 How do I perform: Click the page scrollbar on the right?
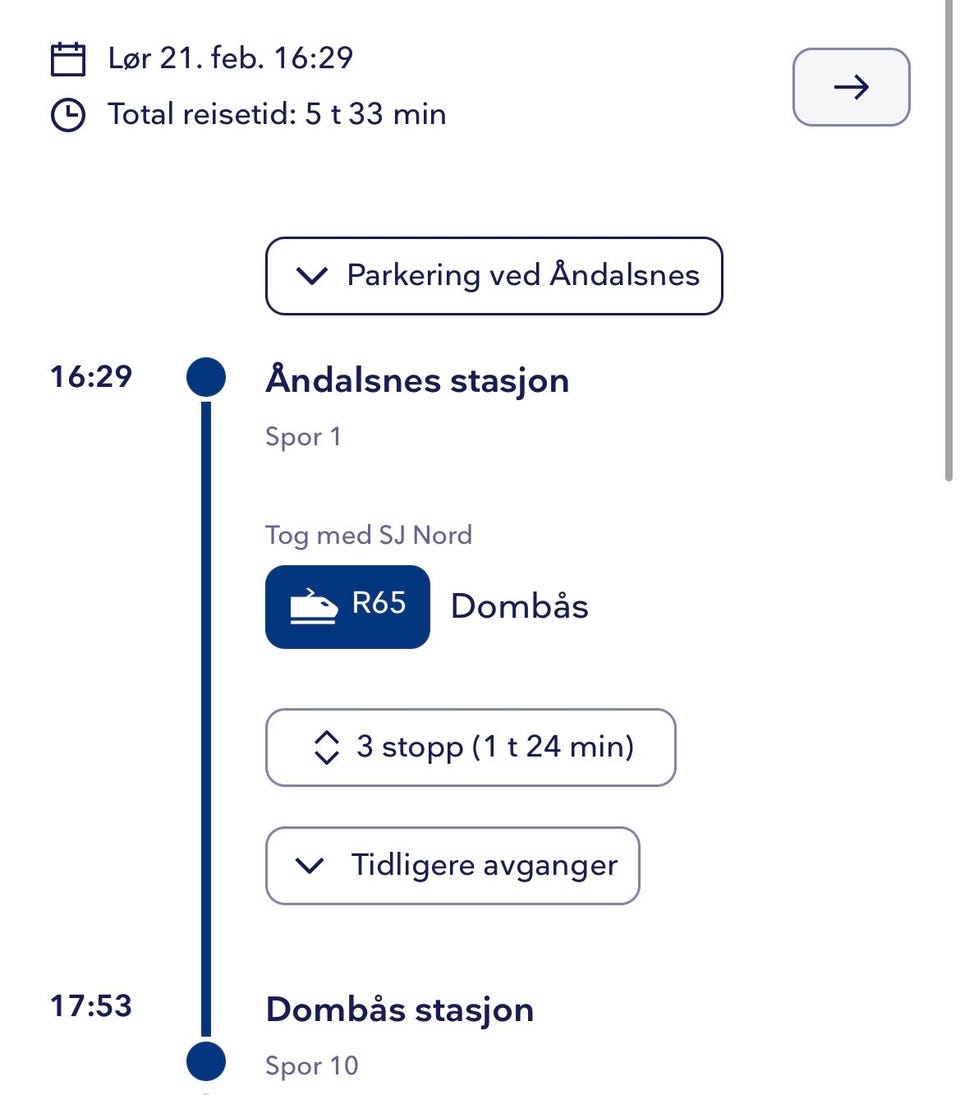click(949, 240)
